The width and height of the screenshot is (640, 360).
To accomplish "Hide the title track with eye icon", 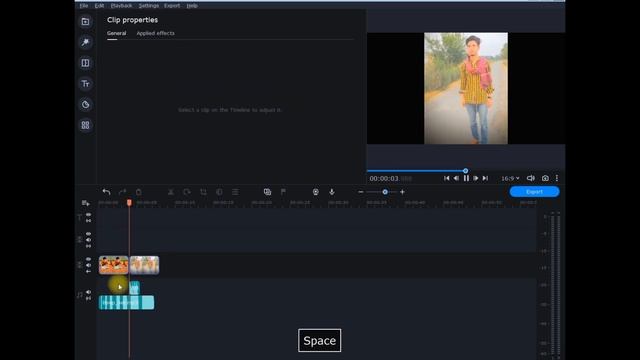I will pyautogui.click(x=89, y=215).
